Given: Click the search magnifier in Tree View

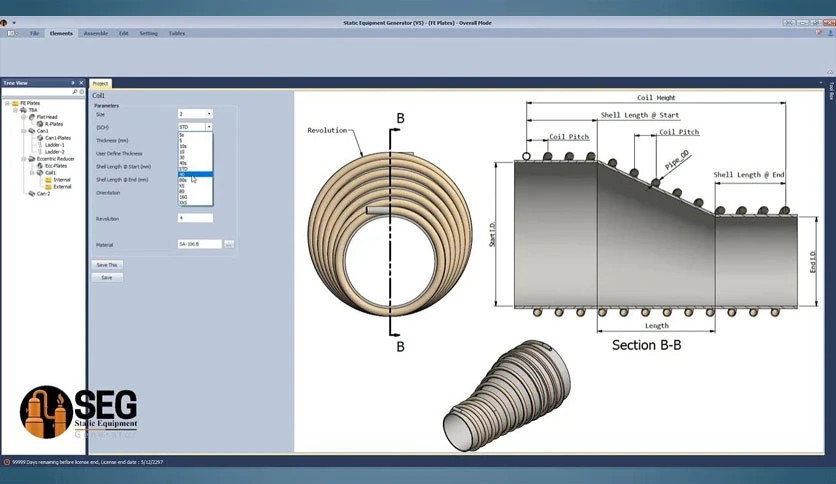Looking at the screenshot, I should click(x=75, y=92).
